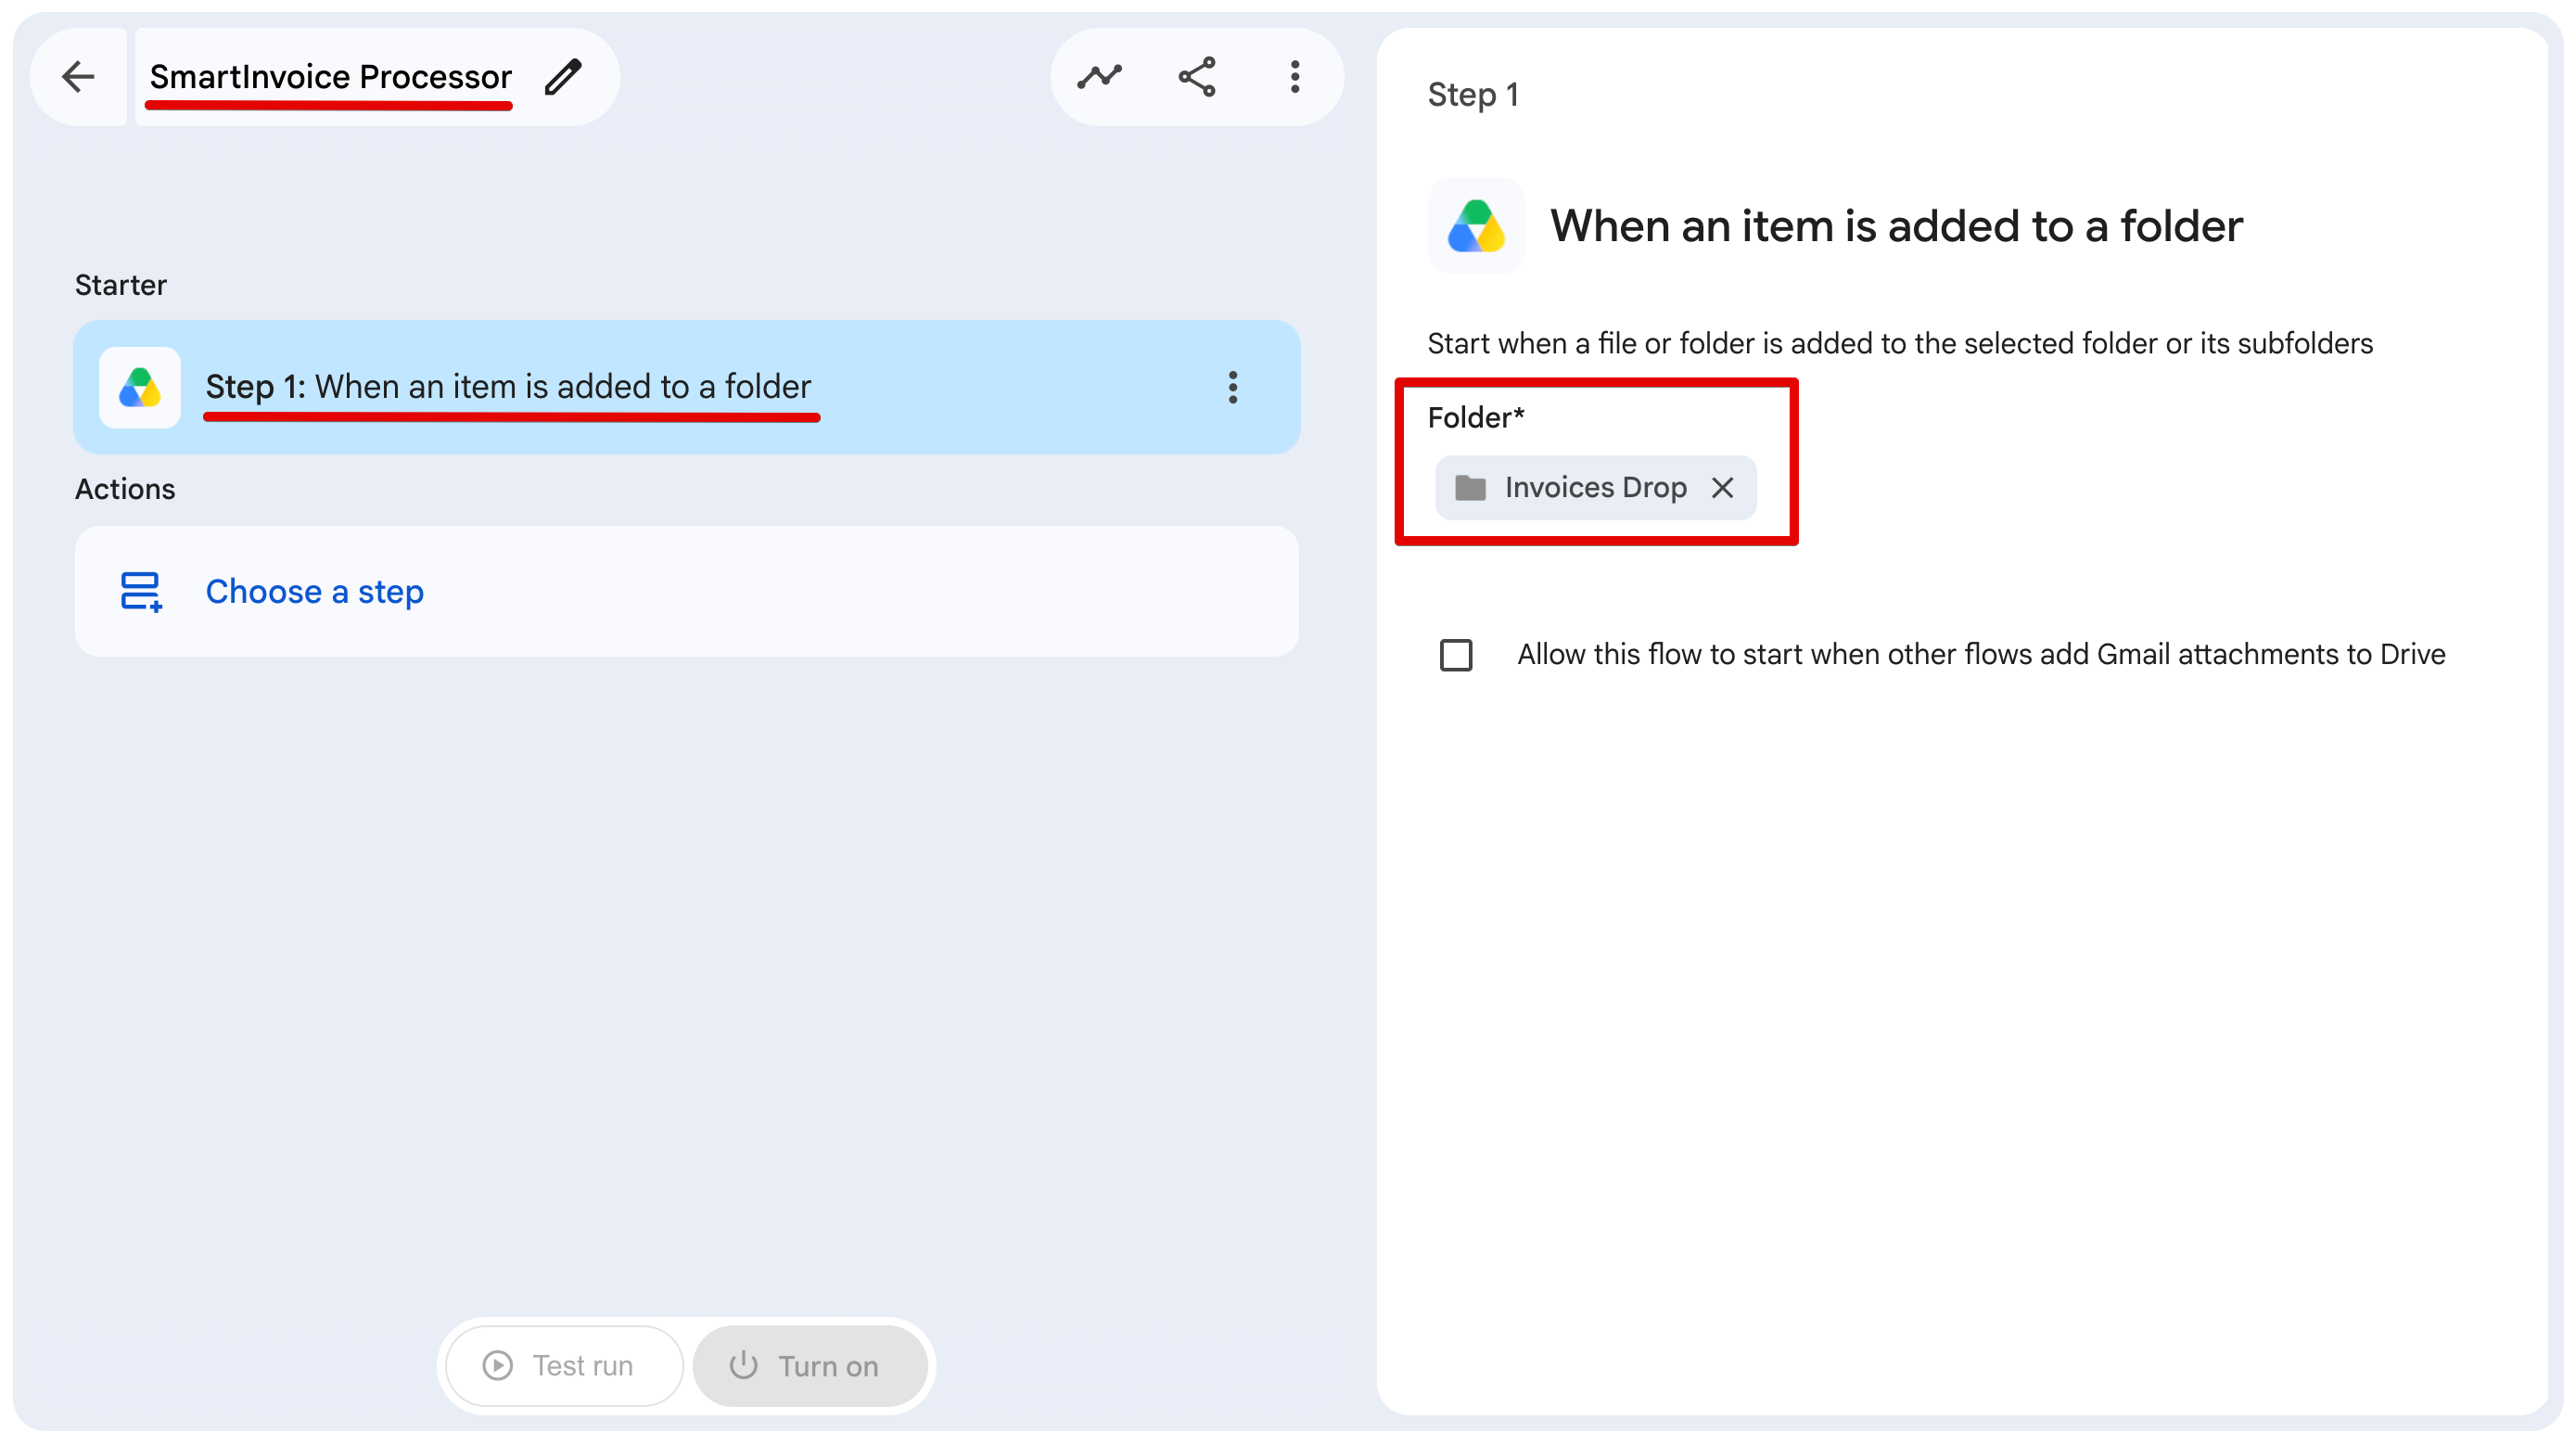Open Step 1 three-dot options menu
Viewport: 2576px width, 1445px height.
pos(1233,387)
